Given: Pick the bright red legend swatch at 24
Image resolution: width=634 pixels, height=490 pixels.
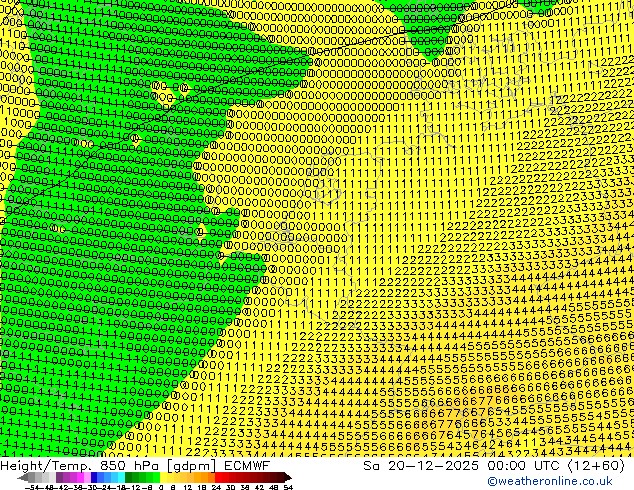Looking at the screenshot, I should (x=218, y=477).
